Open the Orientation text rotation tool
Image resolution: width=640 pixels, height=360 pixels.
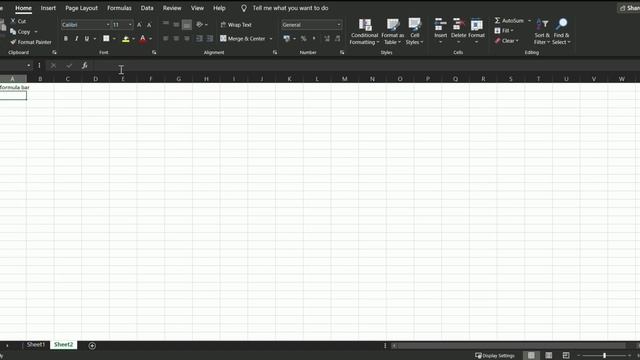click(200, 24)
